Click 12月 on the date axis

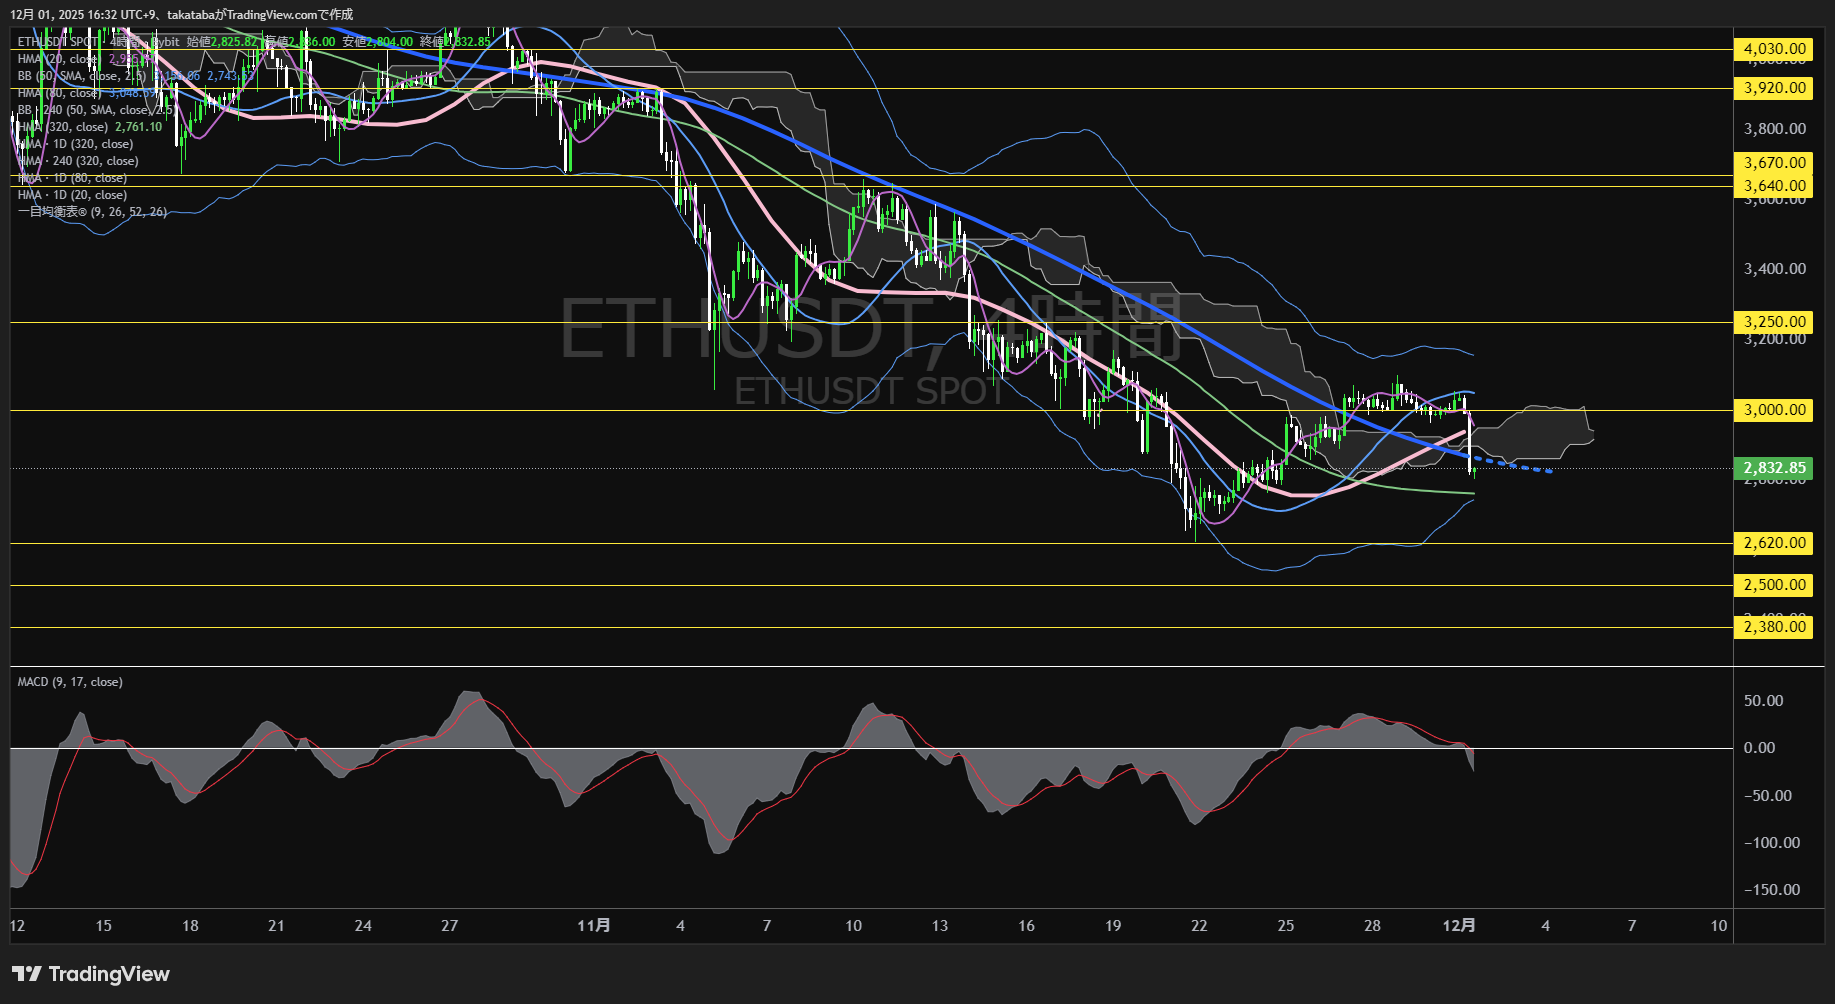tap(1461, 926)
